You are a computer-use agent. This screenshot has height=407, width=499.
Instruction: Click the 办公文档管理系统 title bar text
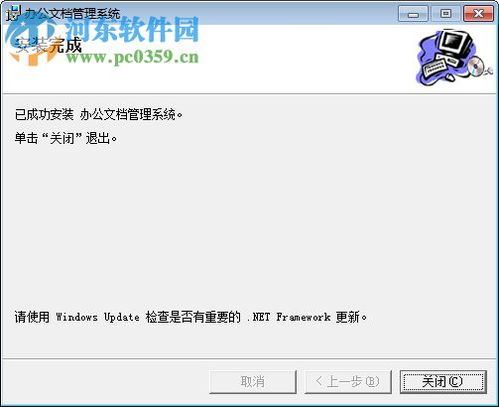(x=73, y=14)
